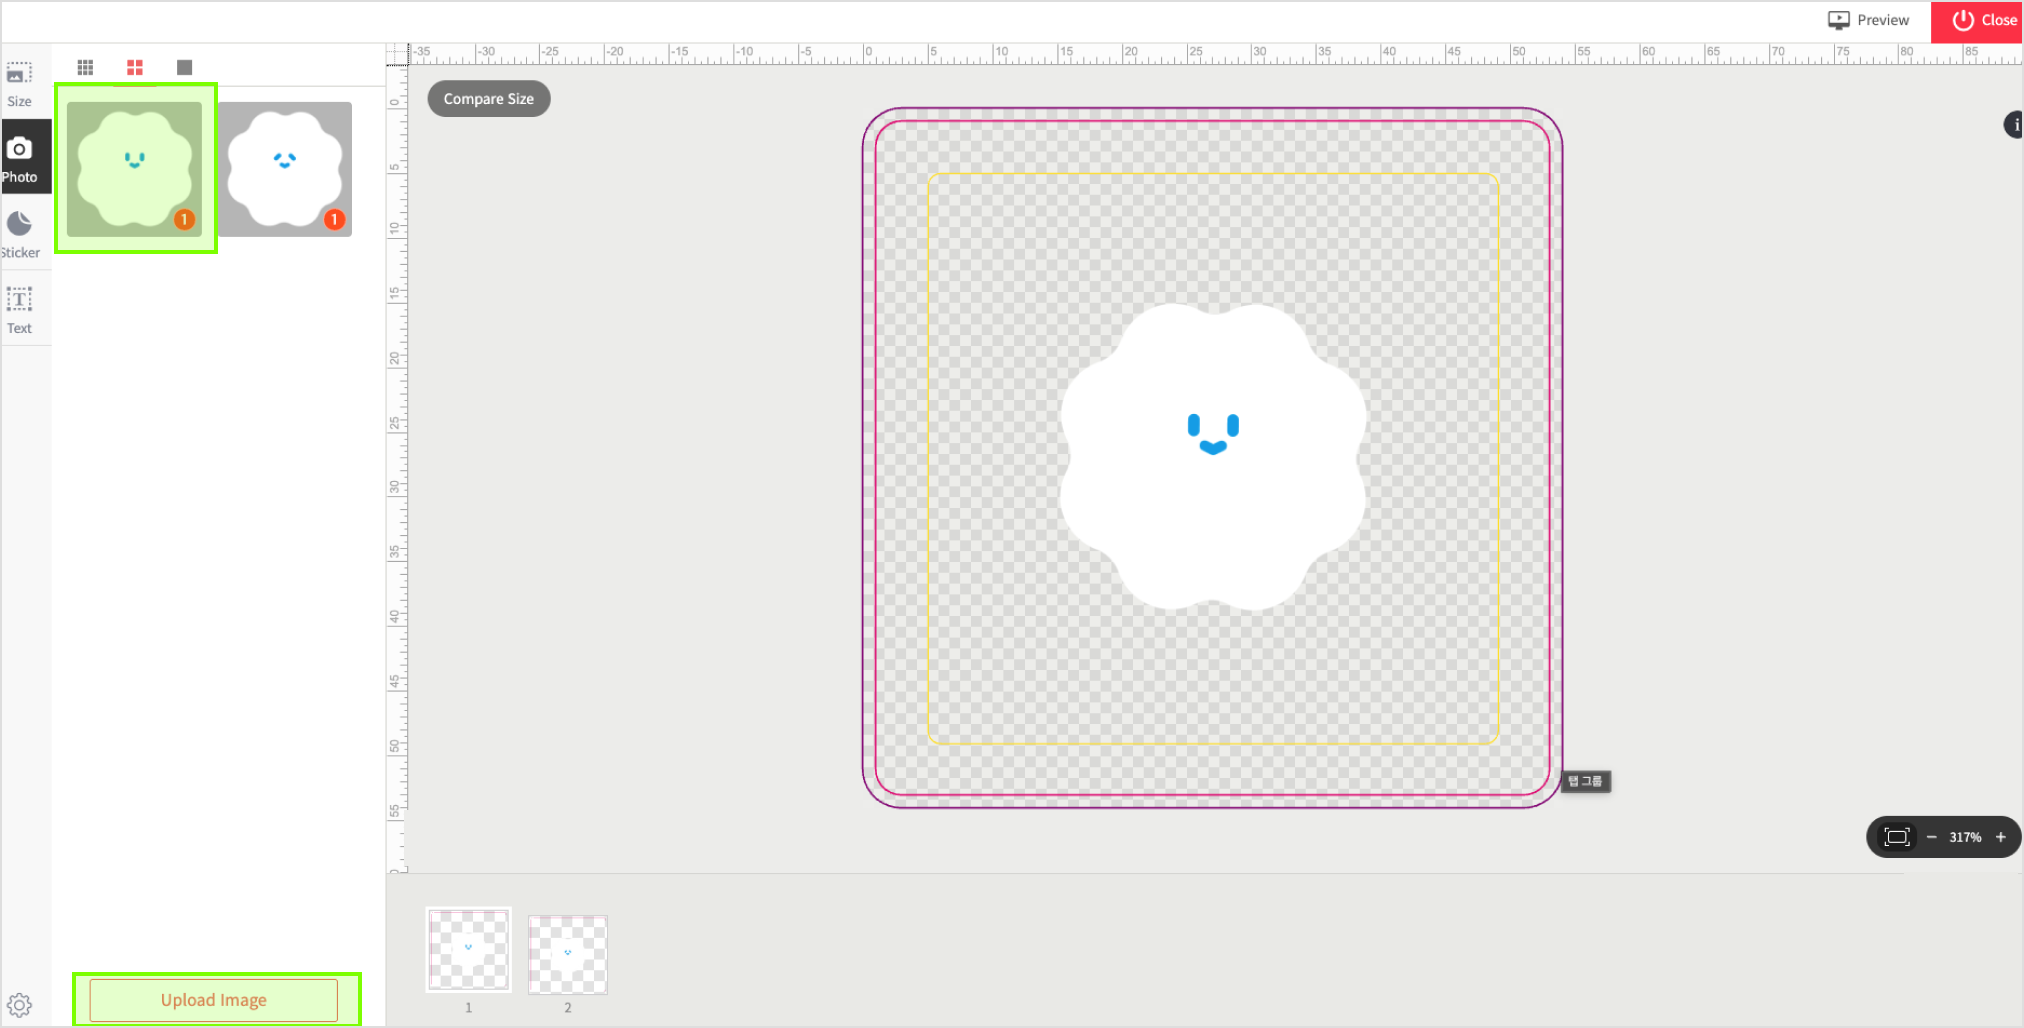Switch to single large thumbnail view
This screenshot has height=1028, width=2024.
click(x=184, y=67)
